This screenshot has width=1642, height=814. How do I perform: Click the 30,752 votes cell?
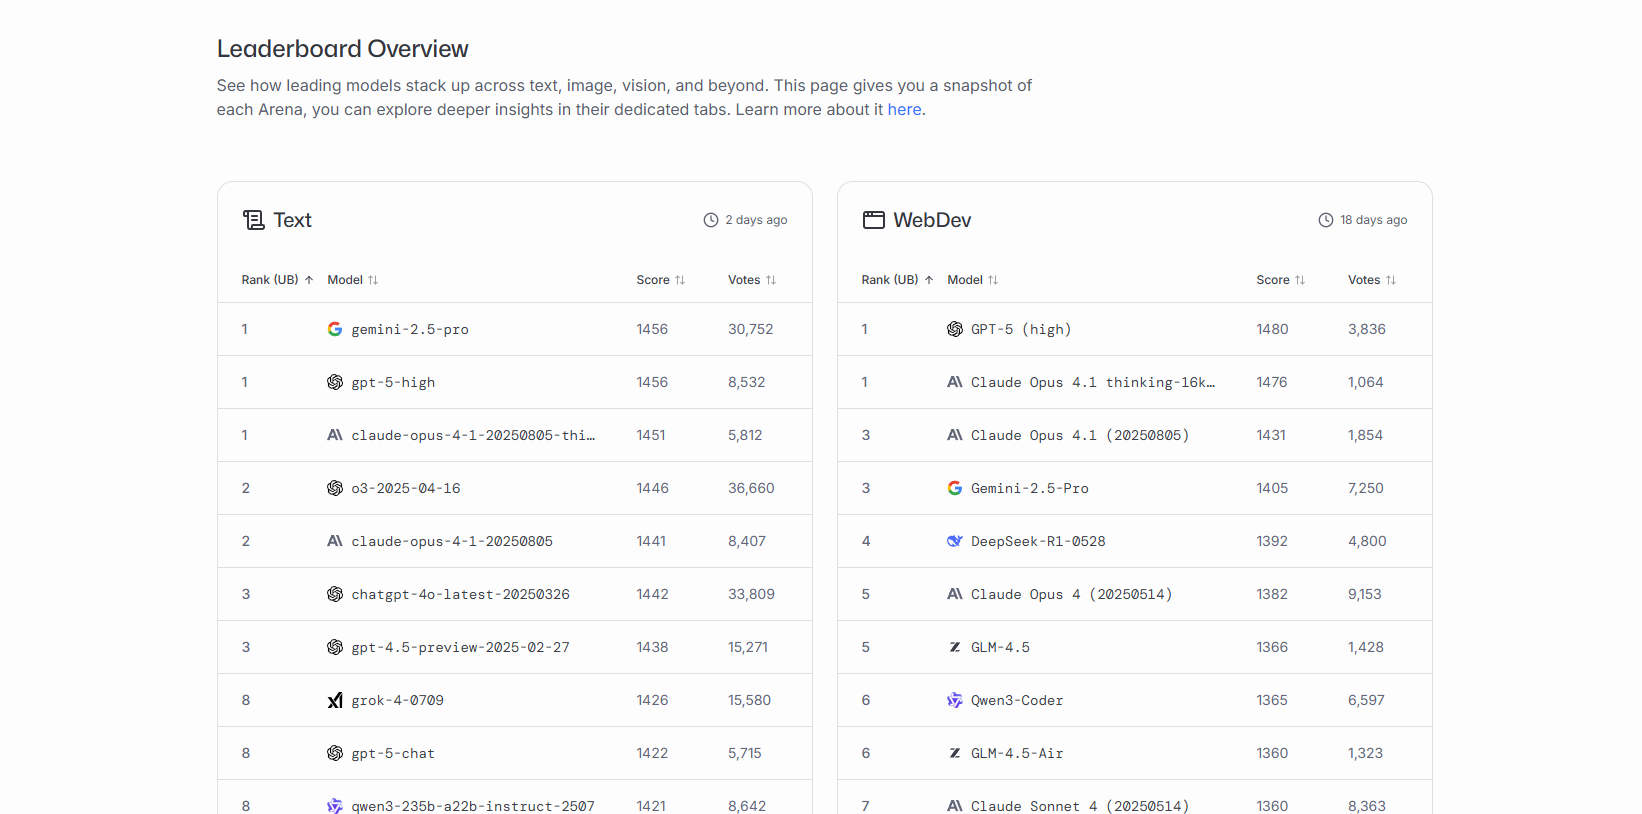[x=751, y=329]
